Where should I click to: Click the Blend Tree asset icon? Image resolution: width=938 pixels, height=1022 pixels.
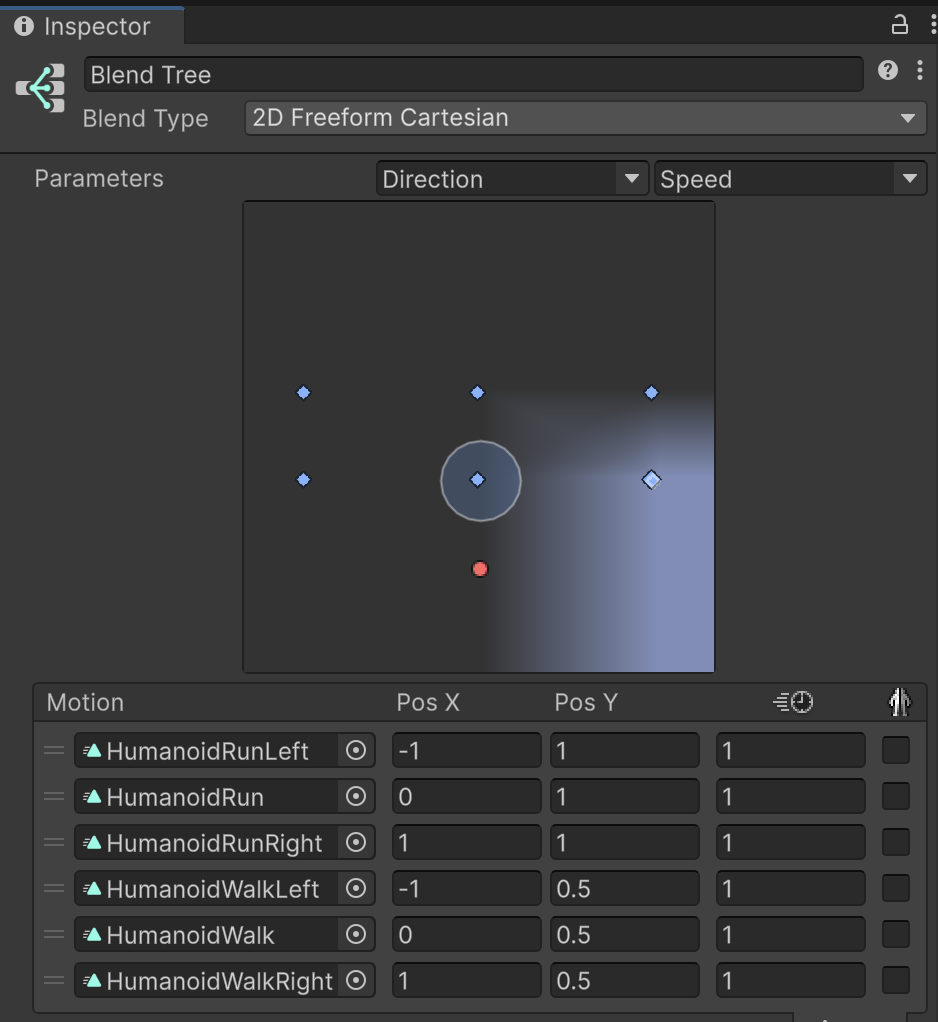40,88
